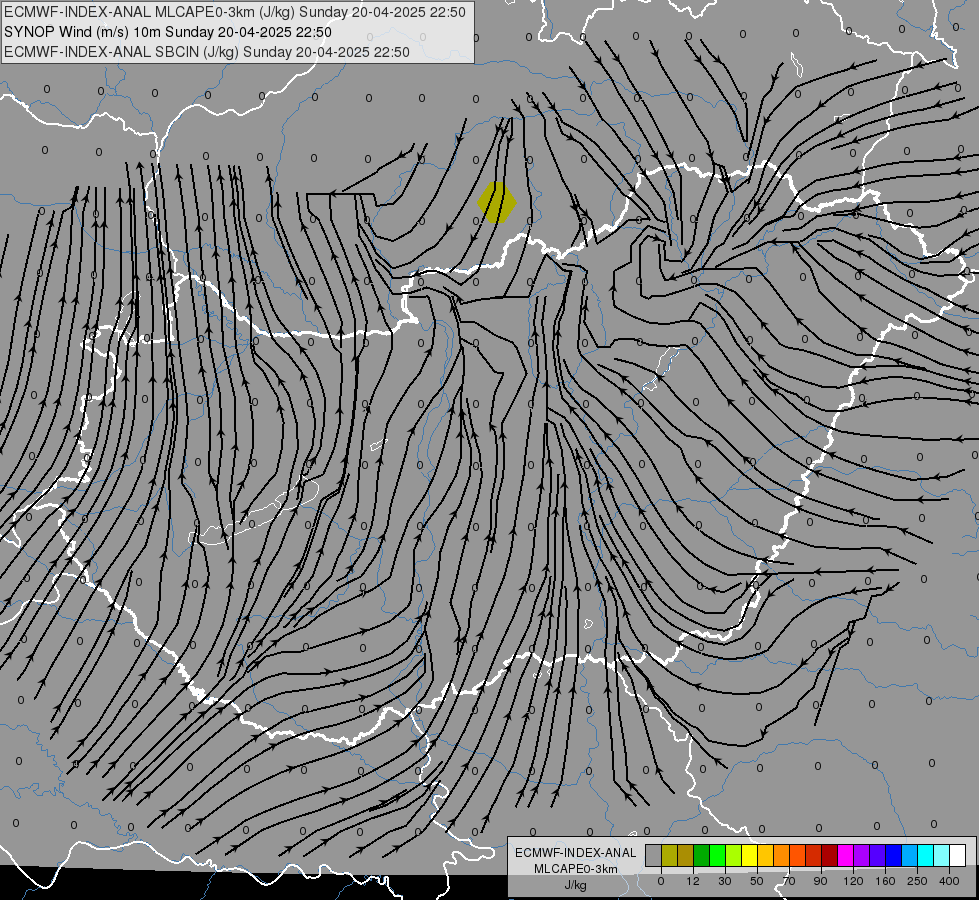Click the gray swatch in the MLCAPE legend
The image size is (979, 900).
[653, 855]
